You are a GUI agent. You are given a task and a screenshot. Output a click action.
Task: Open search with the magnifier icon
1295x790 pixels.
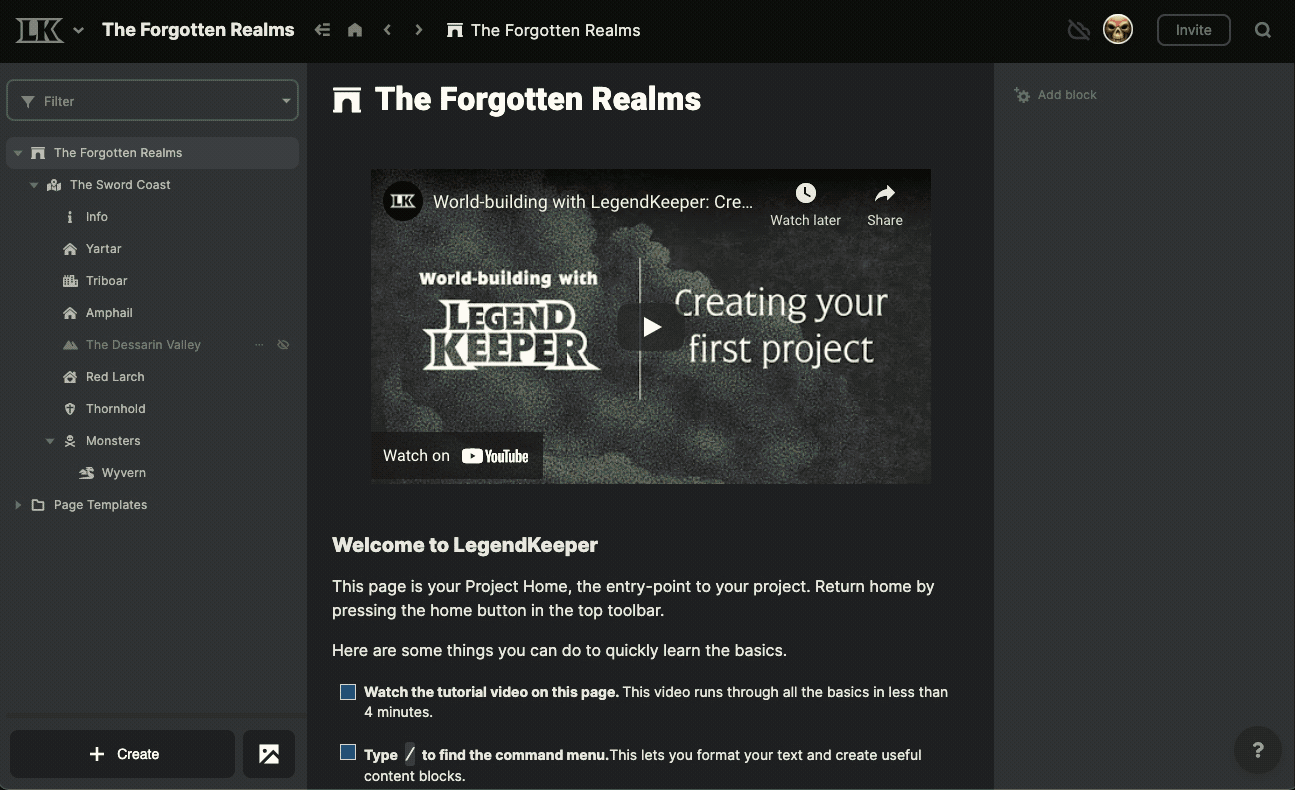[x=1263, y=30]
